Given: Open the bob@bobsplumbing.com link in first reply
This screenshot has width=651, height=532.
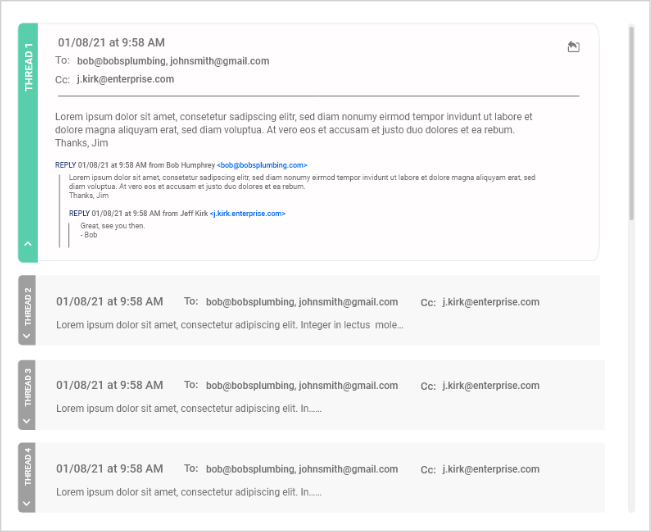Looking at the screenshot, I should point(263,164).
